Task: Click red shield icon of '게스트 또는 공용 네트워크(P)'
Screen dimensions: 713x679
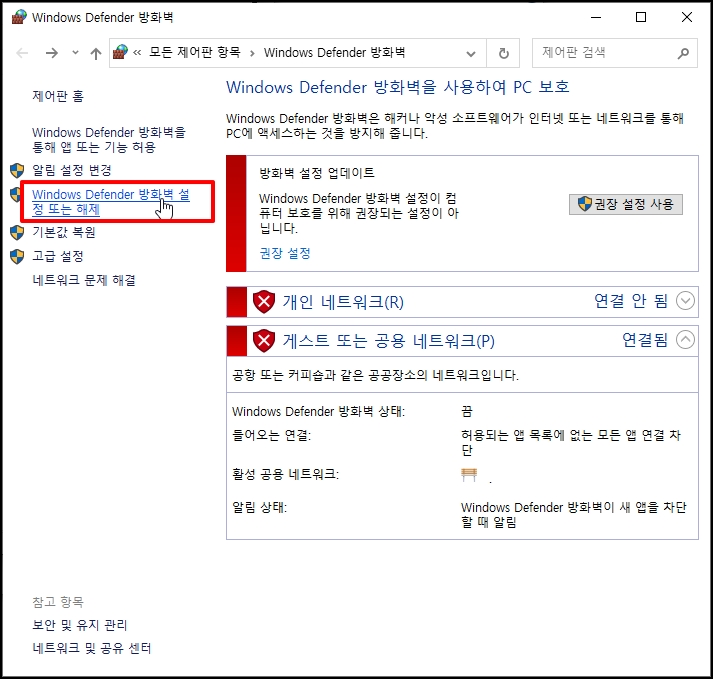Action: (264, 341)
